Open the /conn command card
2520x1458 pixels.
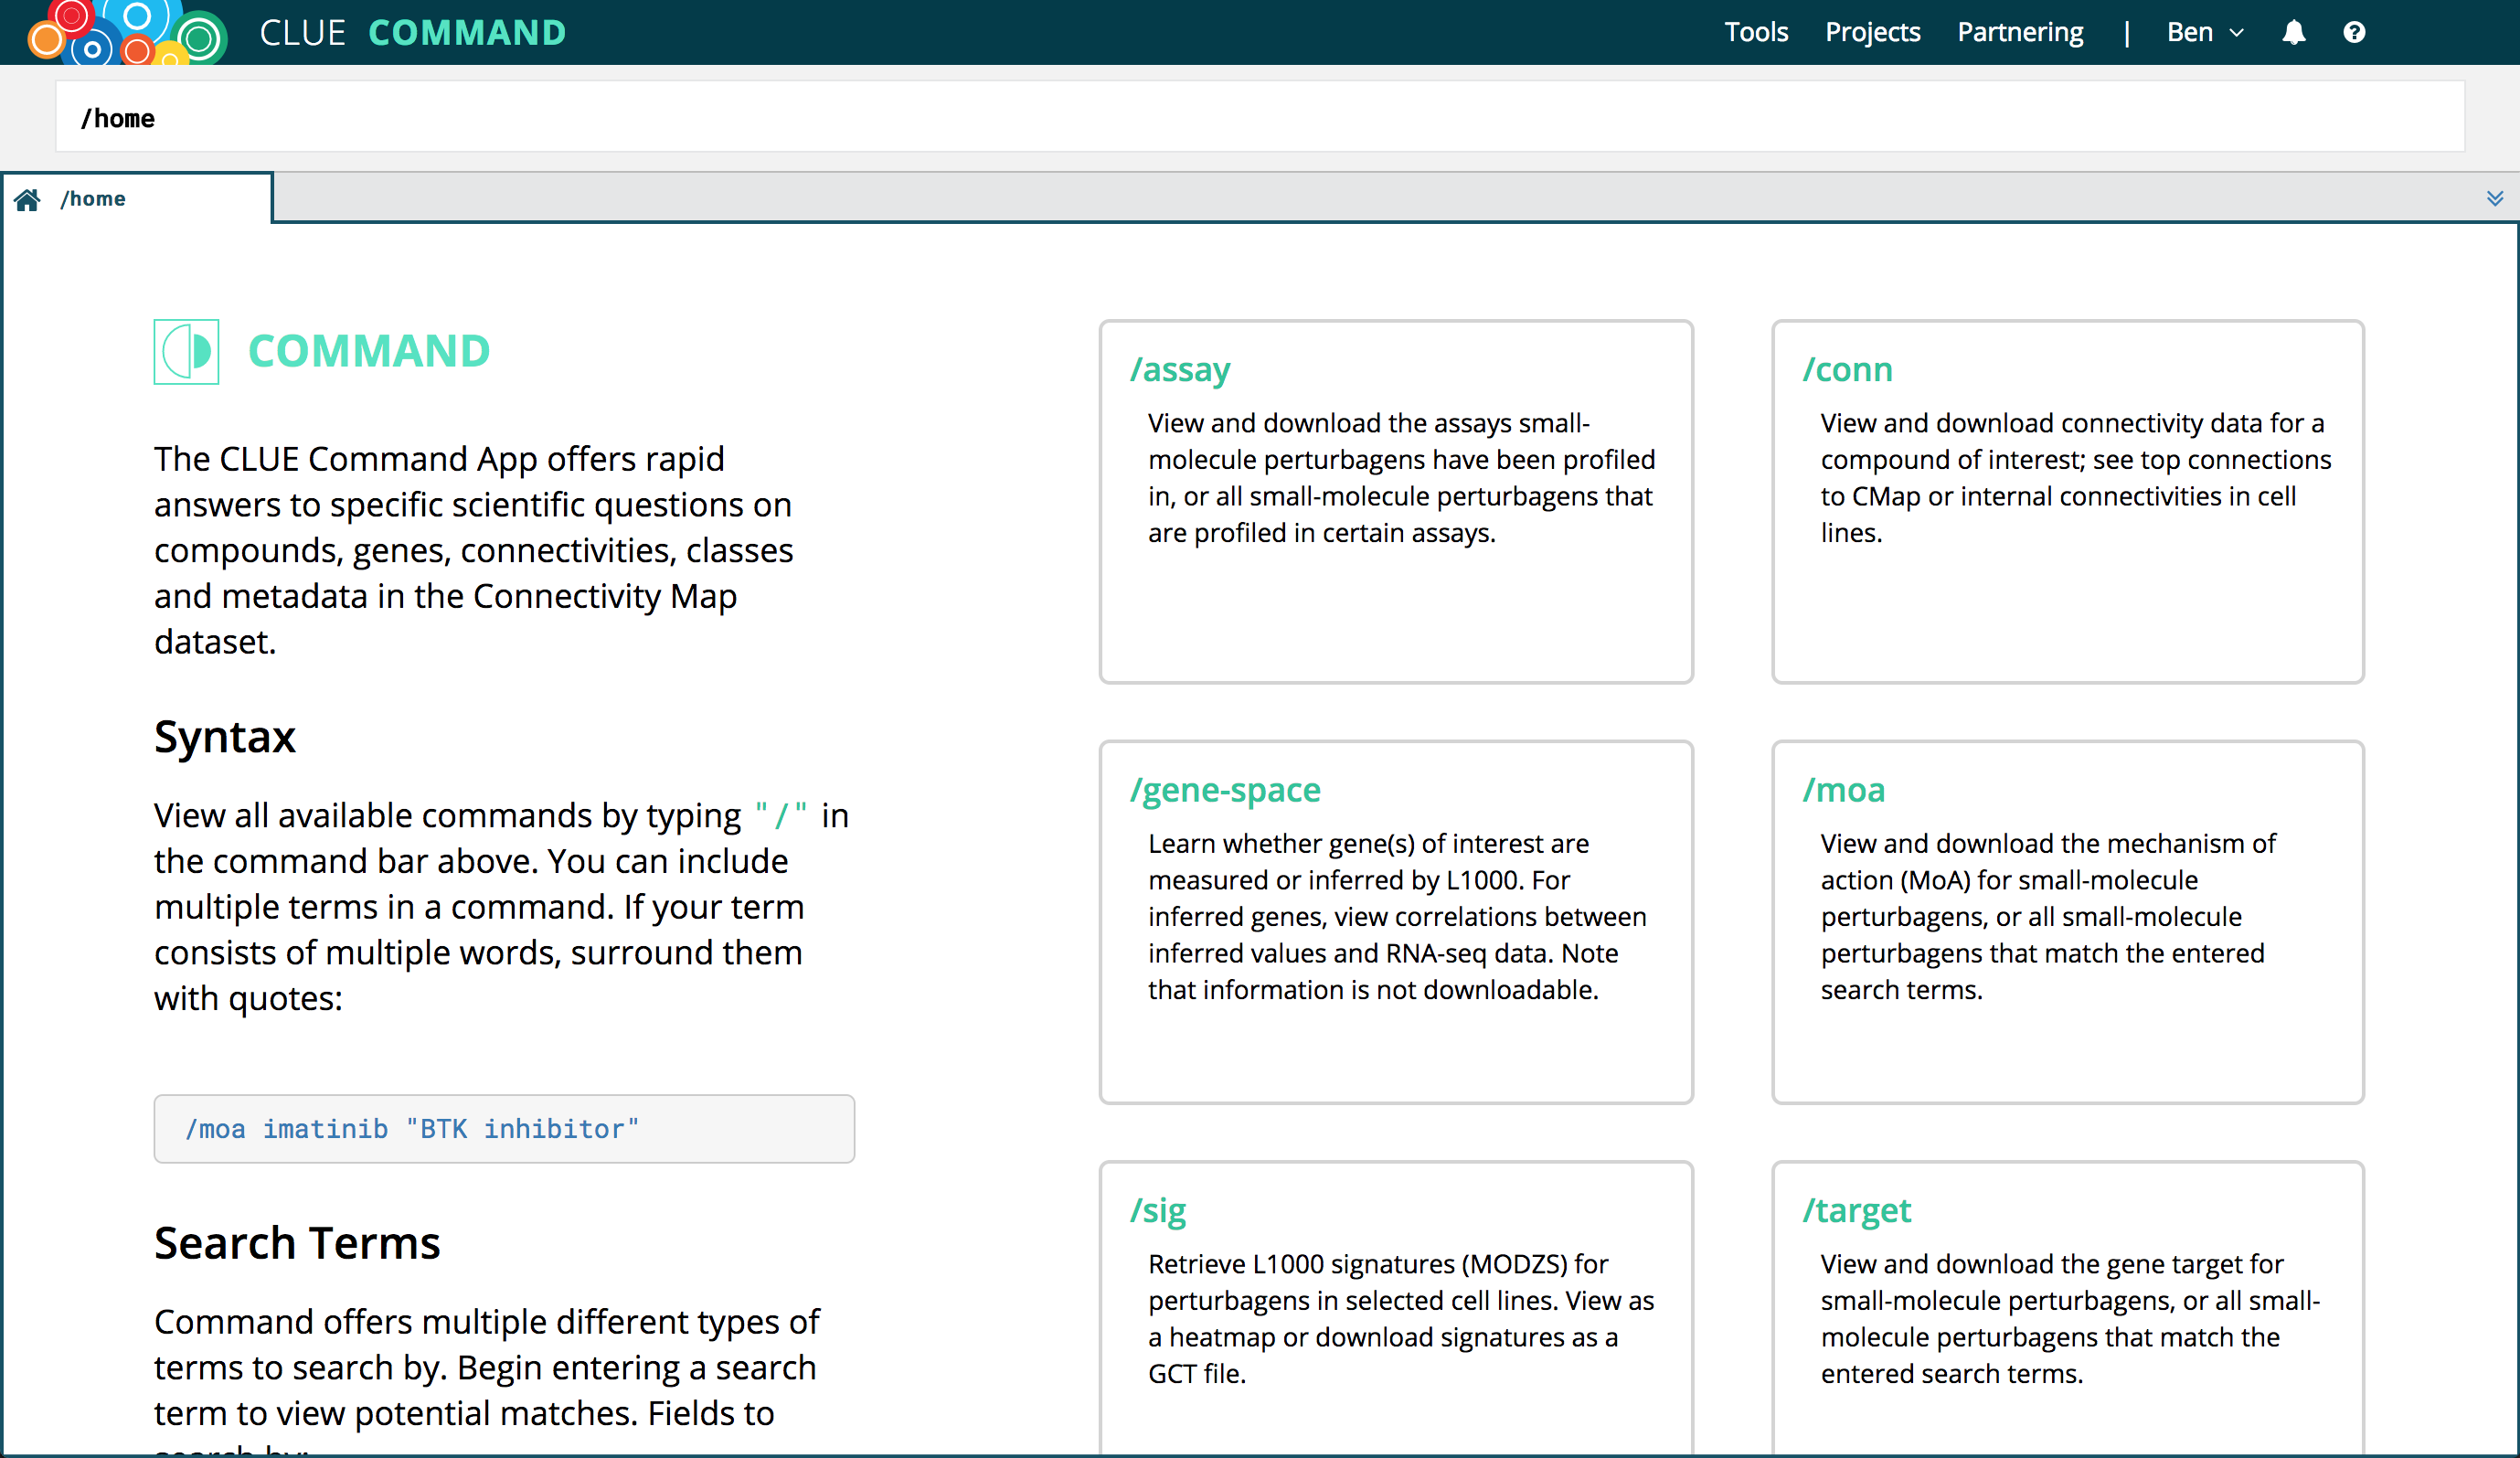tap(2068, 502)
